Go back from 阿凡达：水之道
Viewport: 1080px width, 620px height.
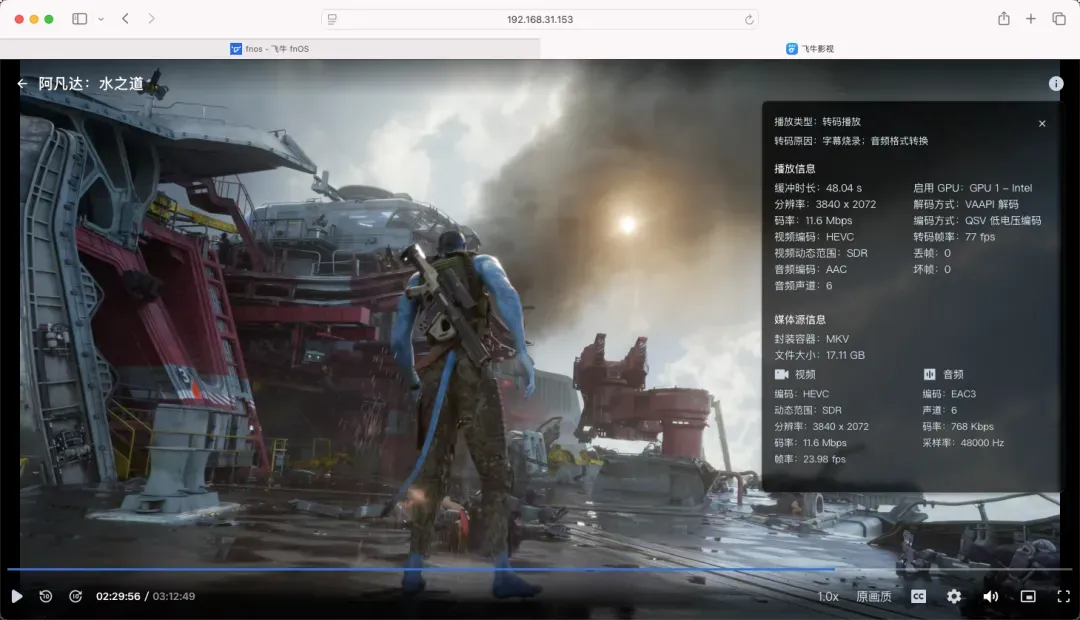pos(22,84)
